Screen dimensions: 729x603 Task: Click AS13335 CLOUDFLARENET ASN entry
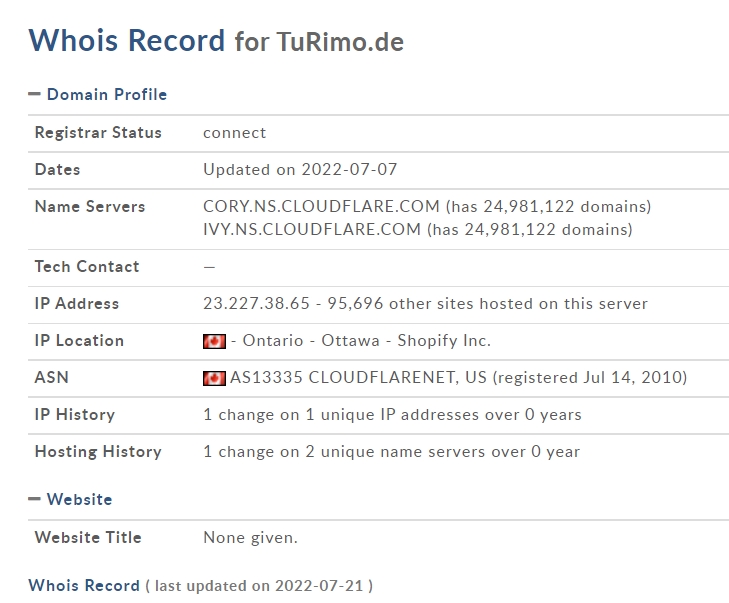(x=358, y=378)
